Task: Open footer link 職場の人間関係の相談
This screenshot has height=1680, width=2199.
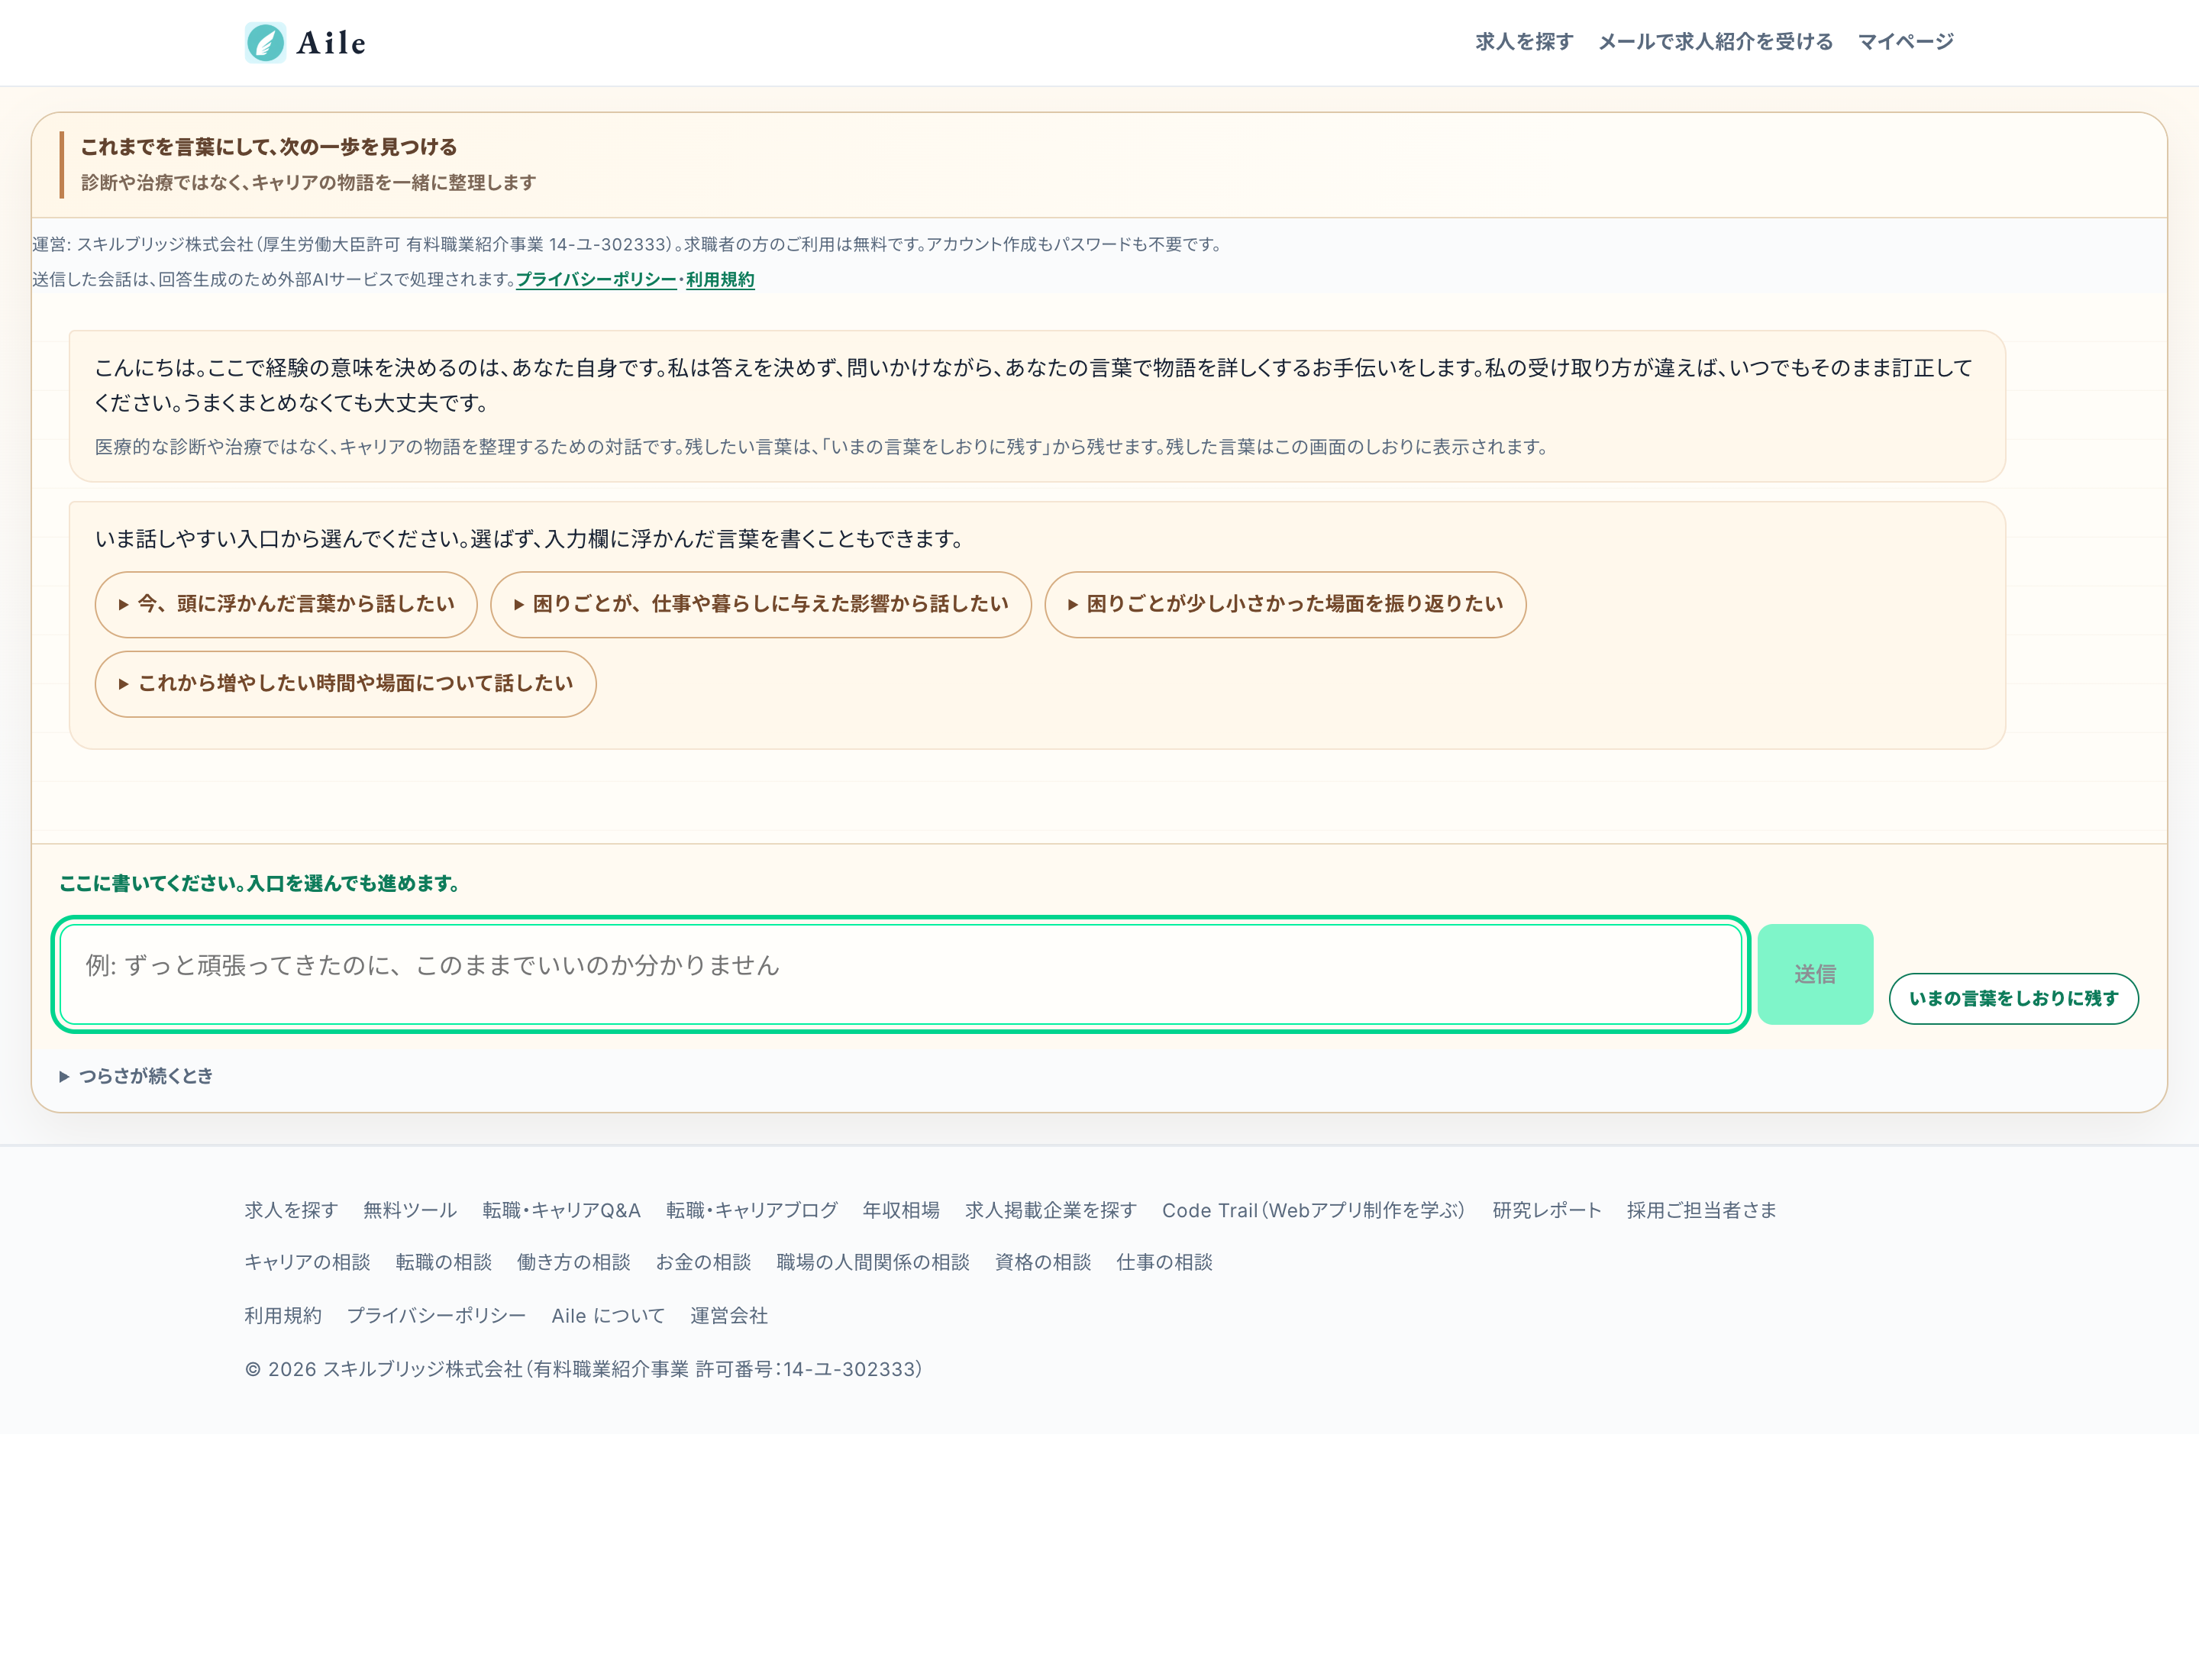Action: (873, 1262)
